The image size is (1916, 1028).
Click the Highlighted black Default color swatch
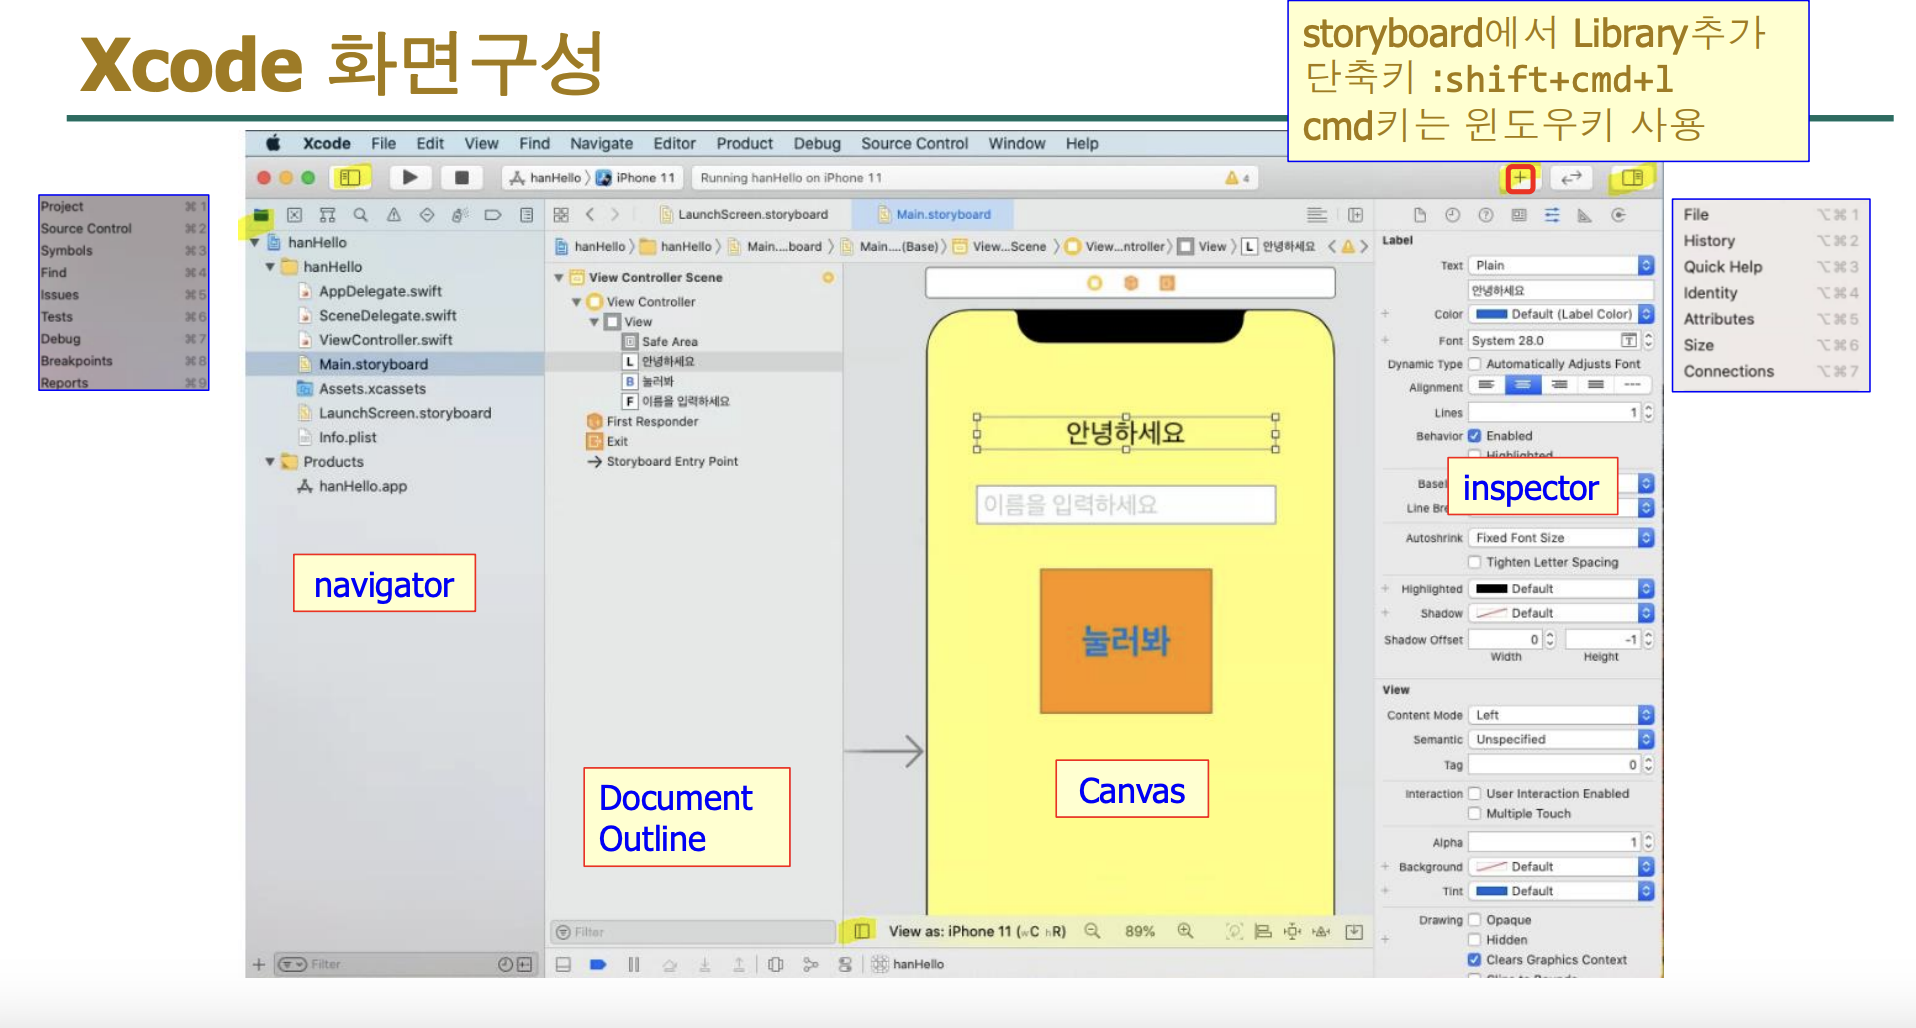coord(1491,589)
